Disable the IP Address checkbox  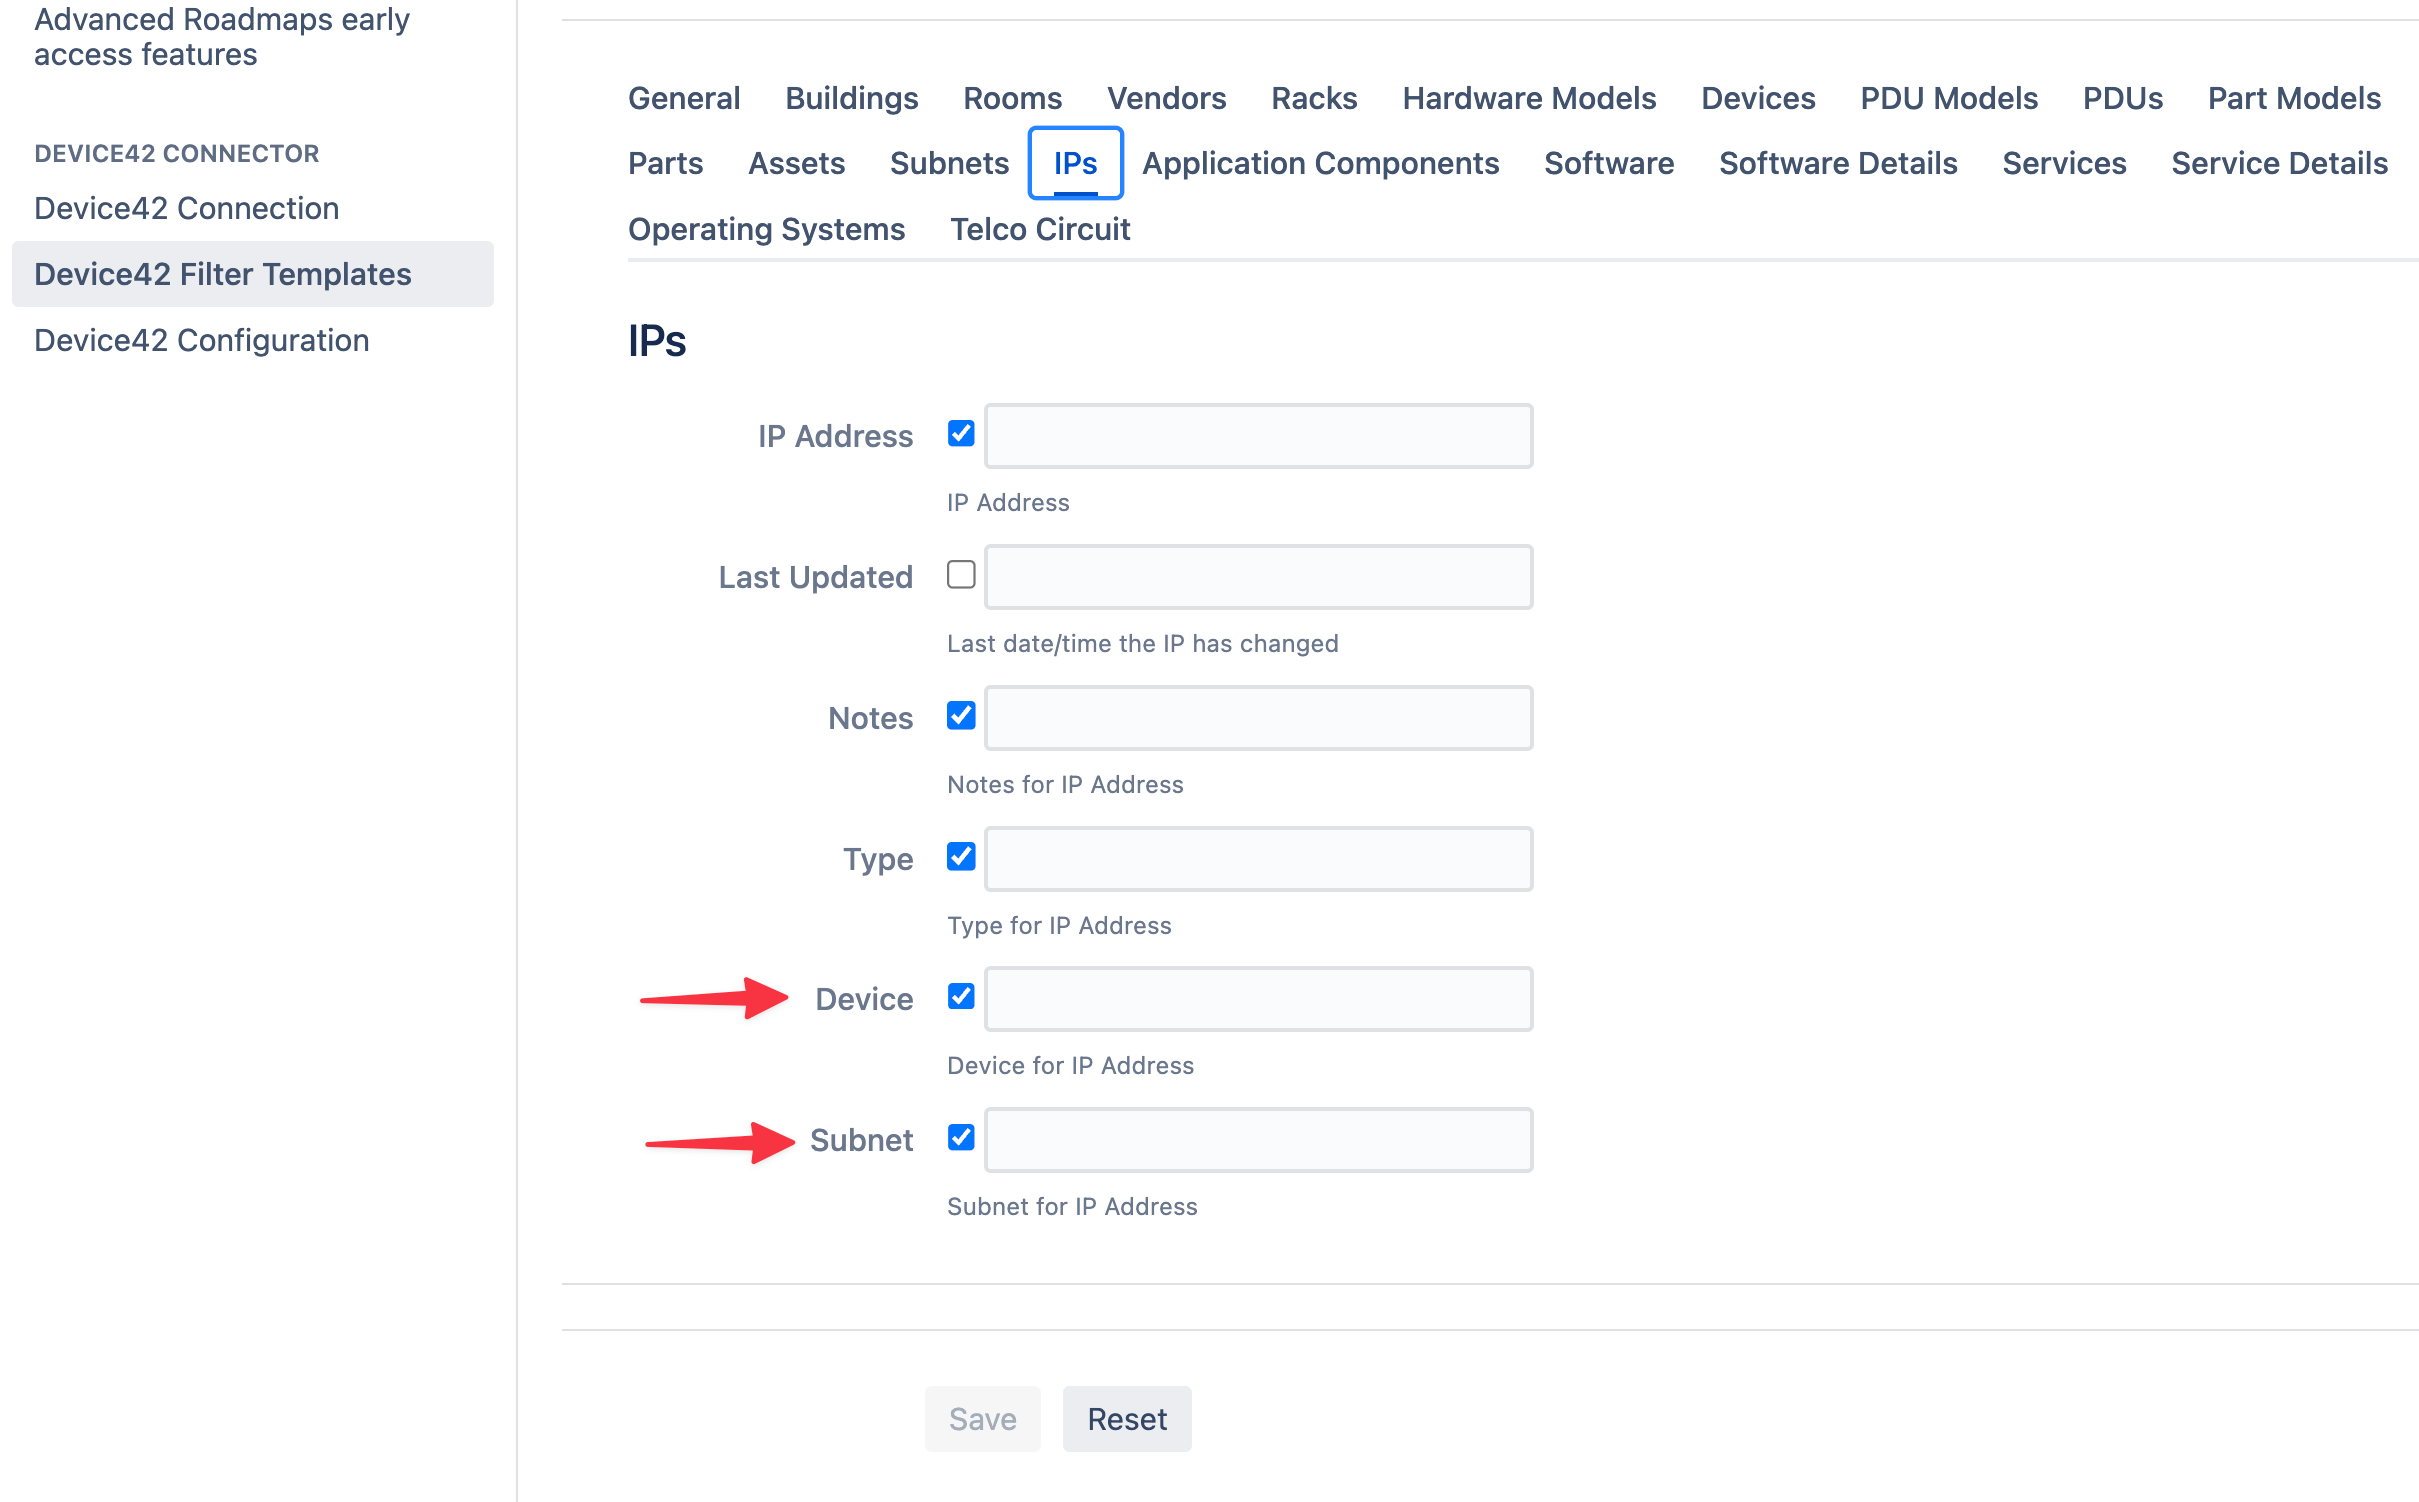click(960, 434)
